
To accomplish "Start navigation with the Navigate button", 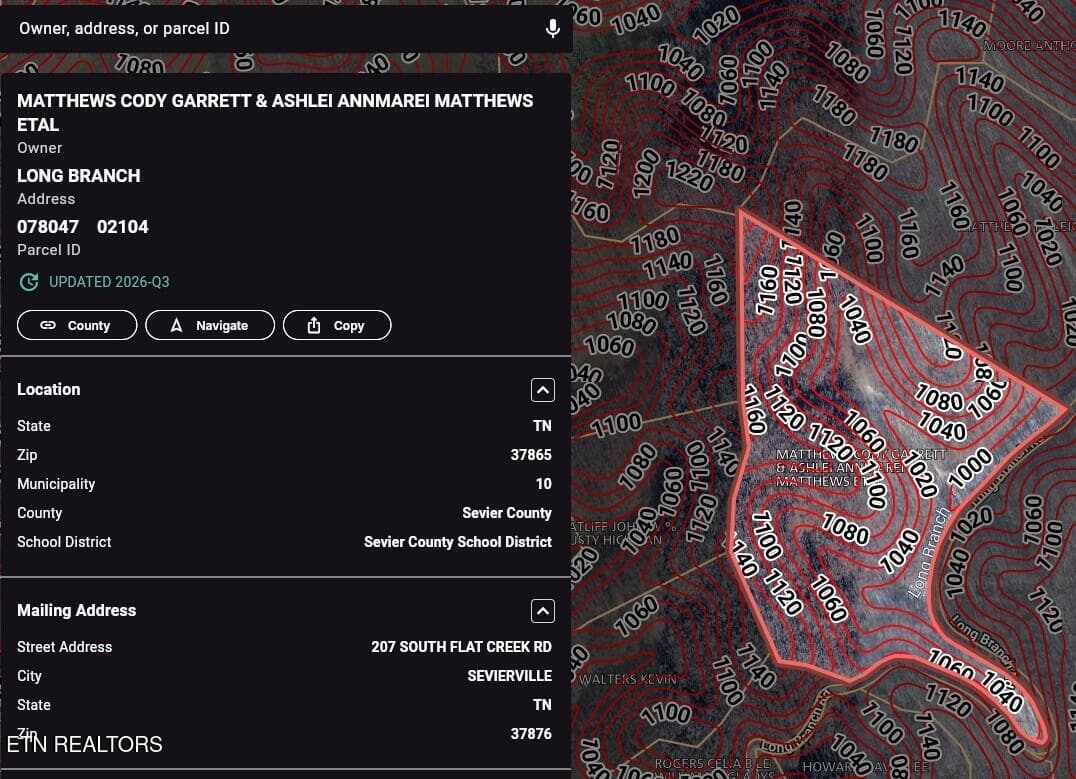I will pyautogui.click(x=210, y=325).
